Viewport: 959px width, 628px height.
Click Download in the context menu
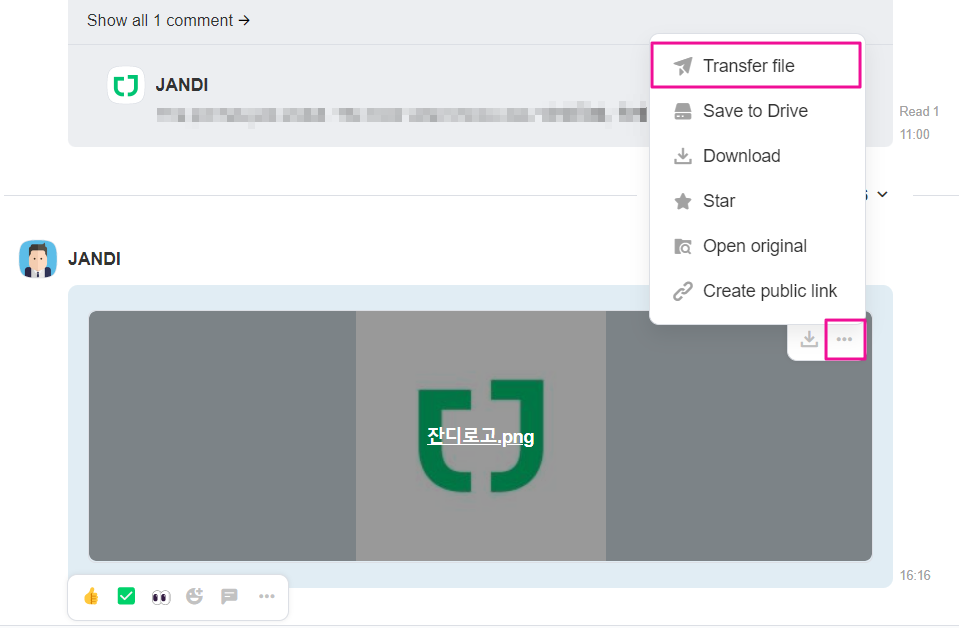pyautogui.click(x=757, y=156)
